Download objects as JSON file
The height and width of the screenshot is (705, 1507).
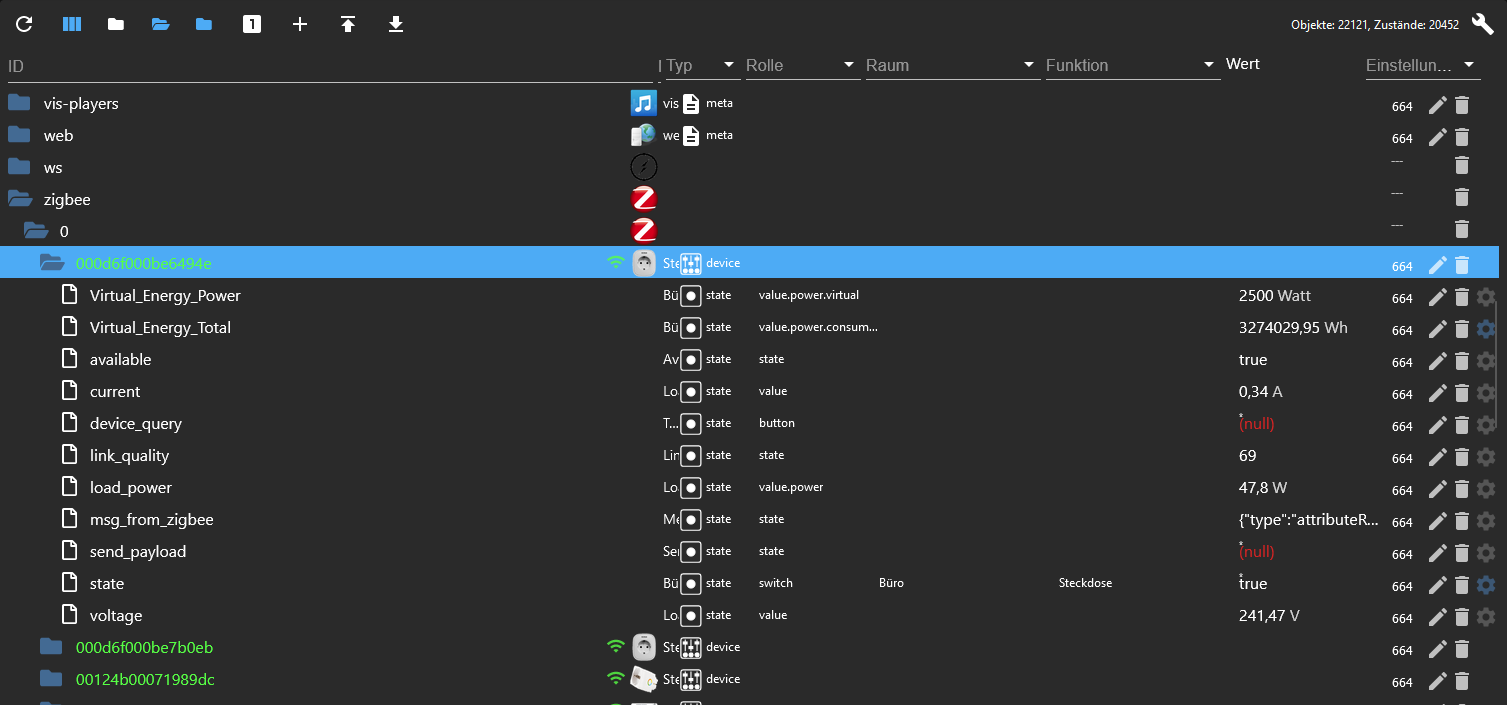pyautogui.click(x=396, y=24)
